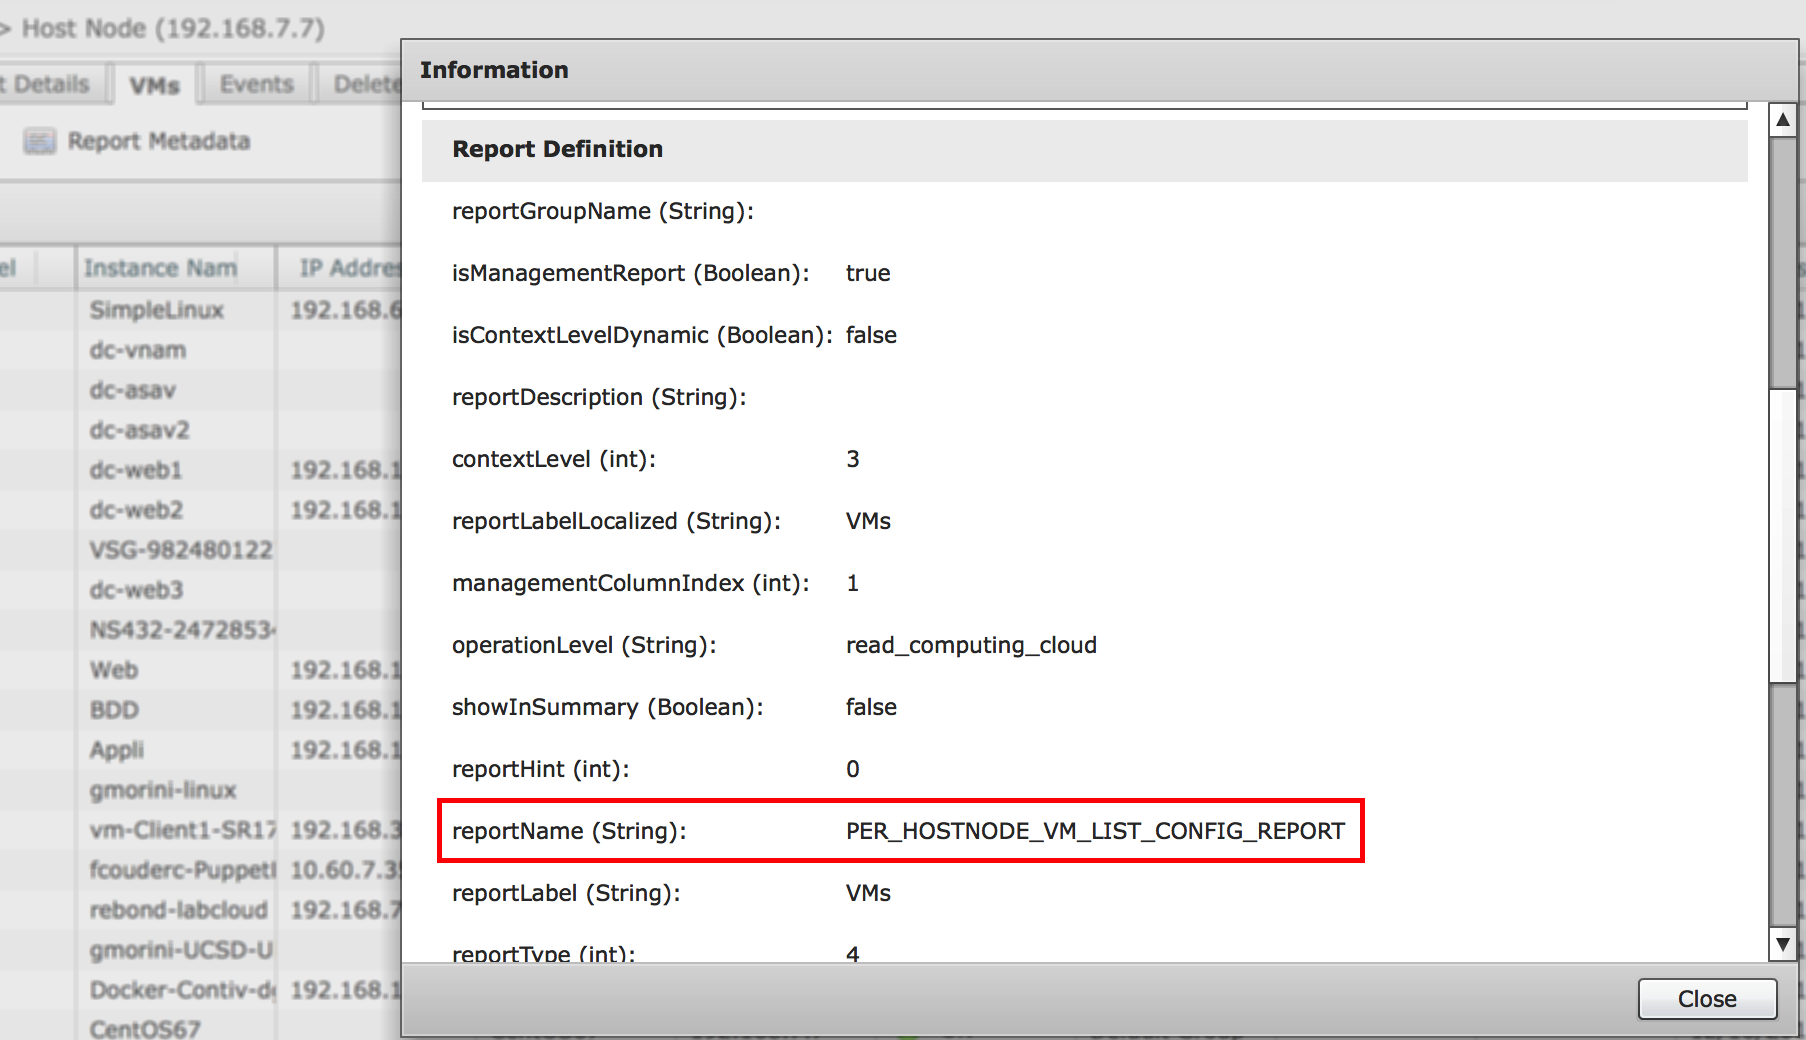The image size is (1806, 1040).
Task: Click the managementColumnIndex (int) label
Action: tap(631, 583)
